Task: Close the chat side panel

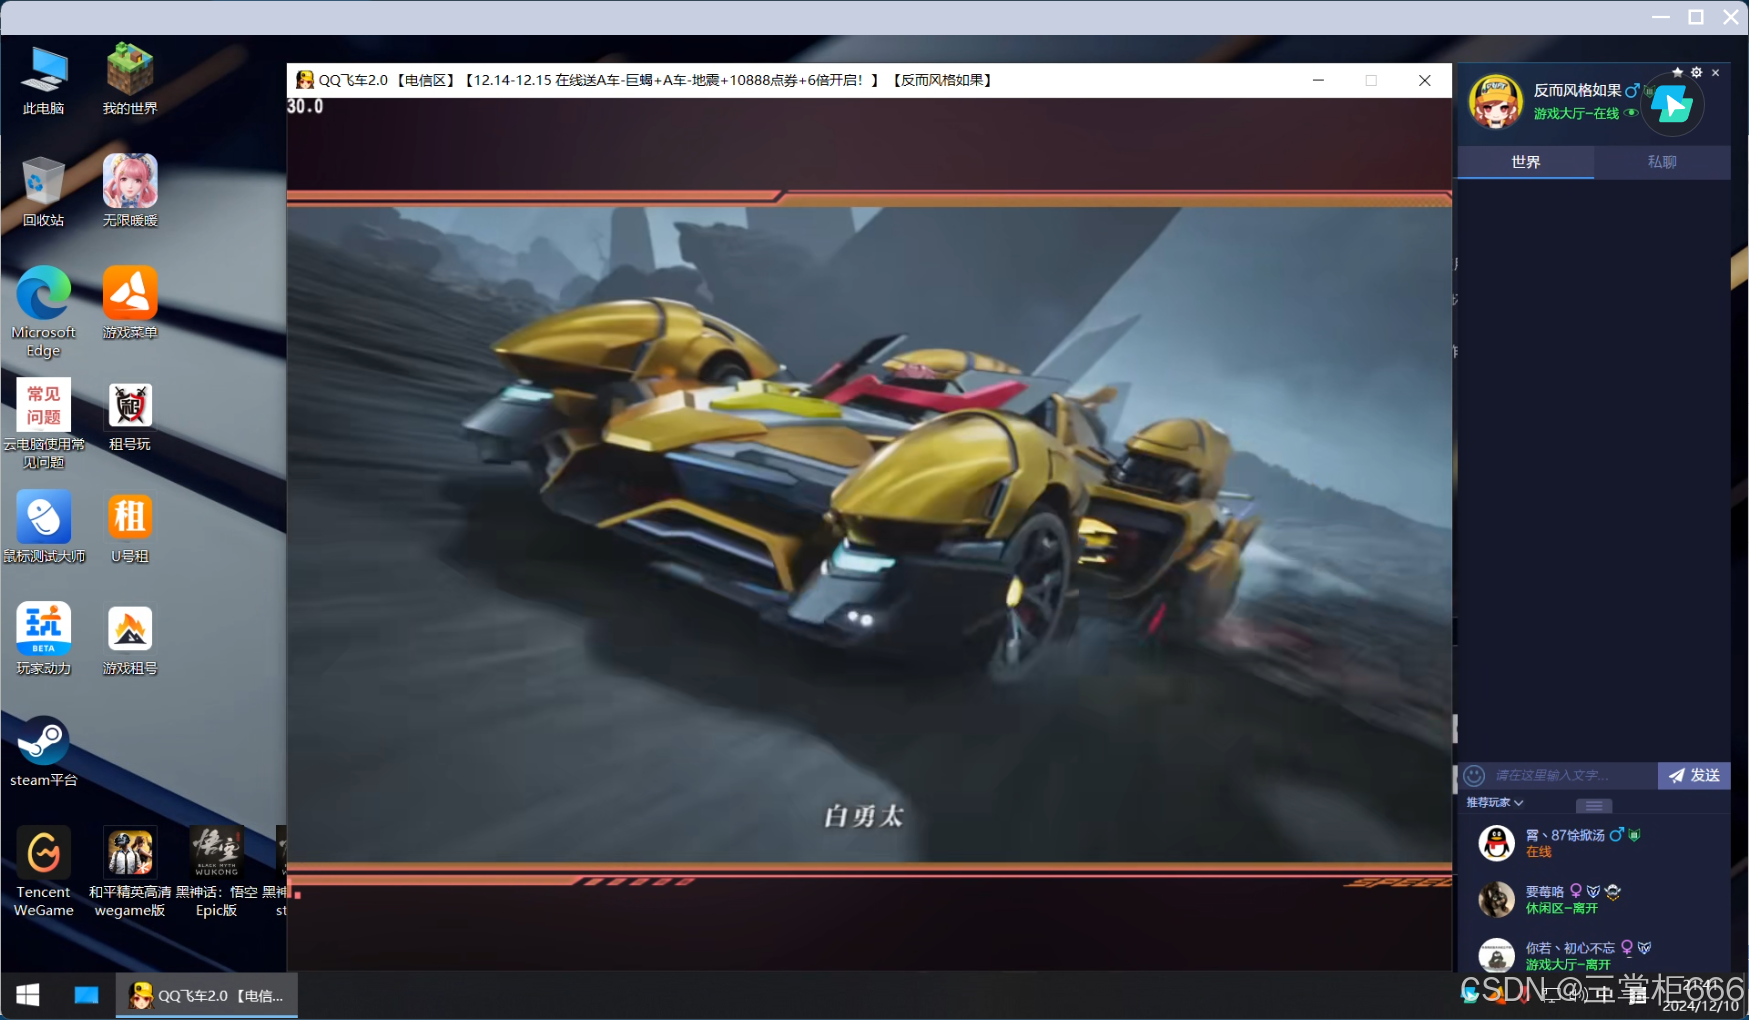Action: pyautogui.click(x=1715, y=73)
